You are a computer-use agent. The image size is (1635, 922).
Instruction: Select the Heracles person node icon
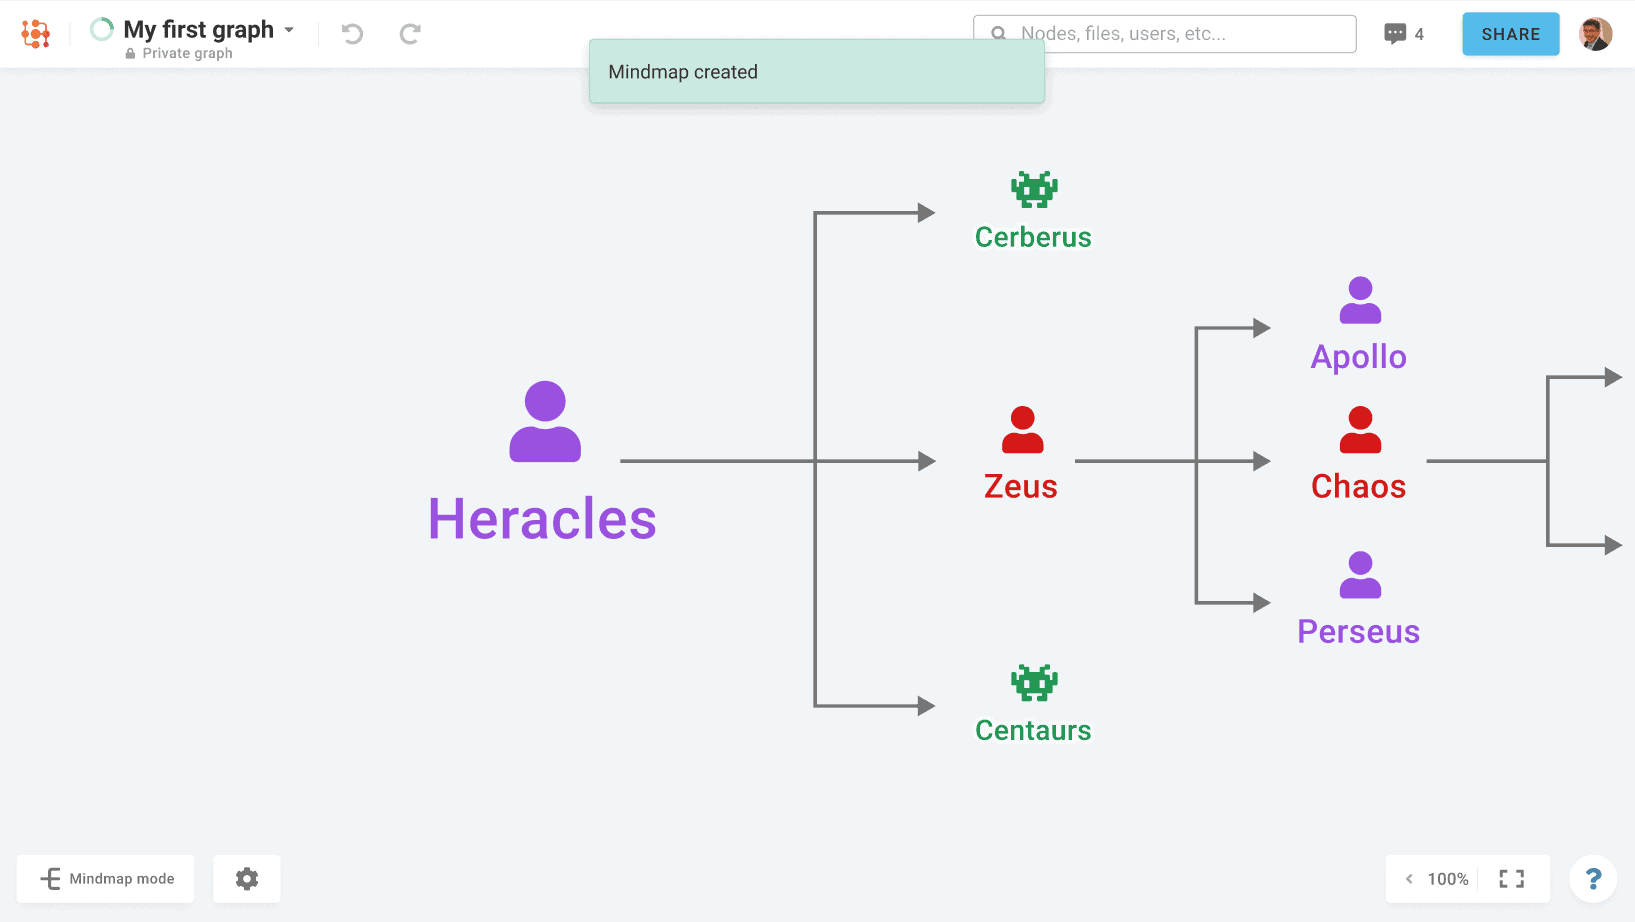(x=545, y=422)
